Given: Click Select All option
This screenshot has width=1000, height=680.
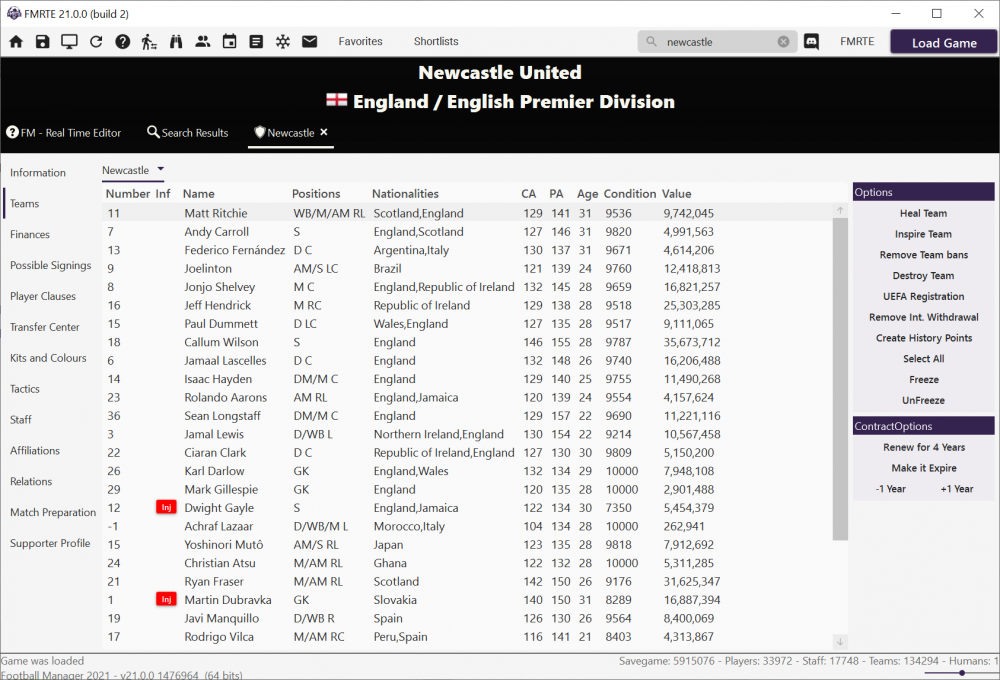Looking at the screenshot, I should point(923,358).
